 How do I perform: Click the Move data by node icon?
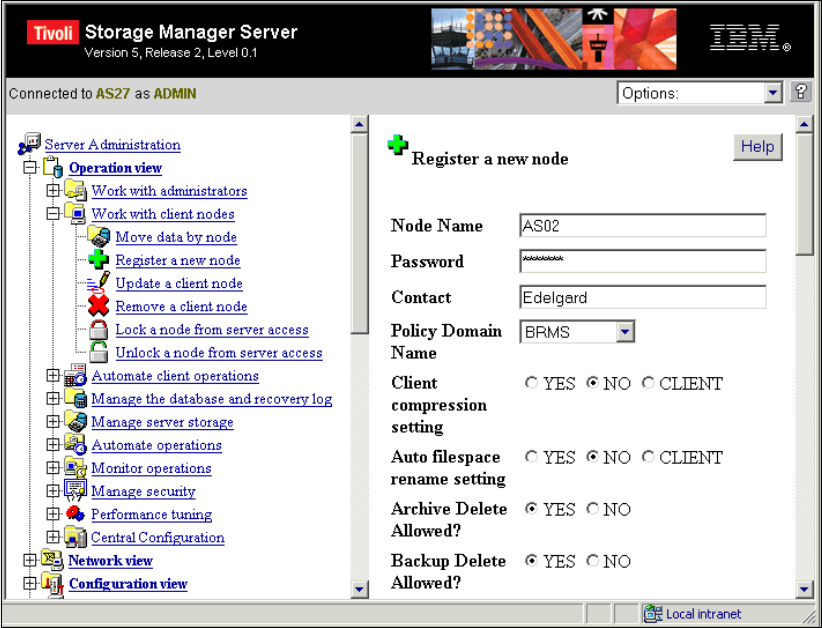[99, 236]
